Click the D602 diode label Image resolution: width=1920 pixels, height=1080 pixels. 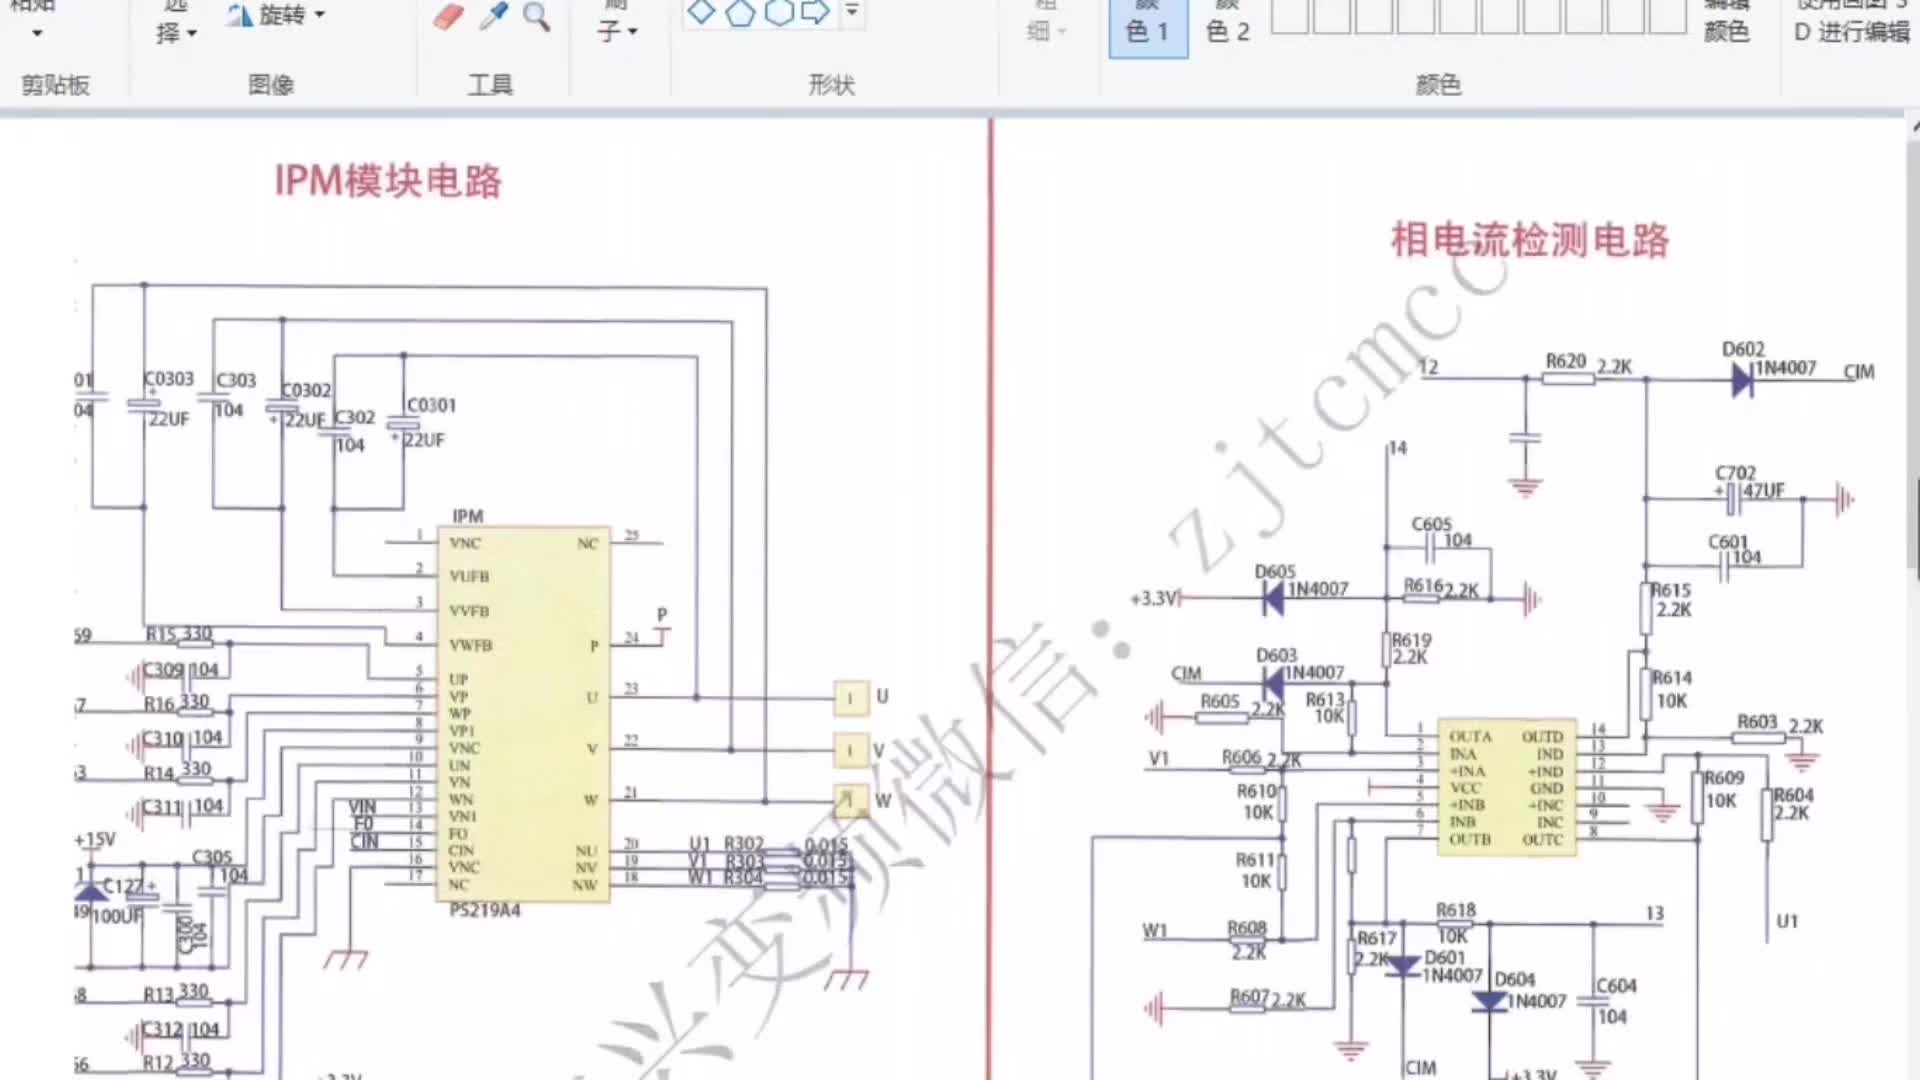[1743, 349]
